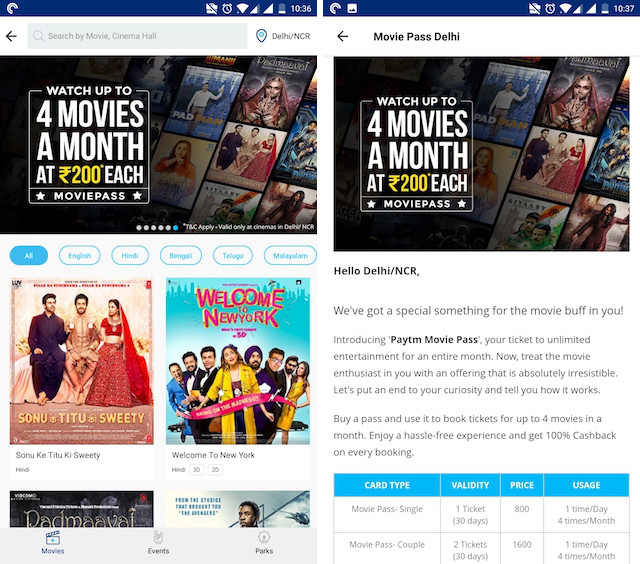Filter movies by Telugu
Viewport: 640px width, 564px height.
click(233, 256)
